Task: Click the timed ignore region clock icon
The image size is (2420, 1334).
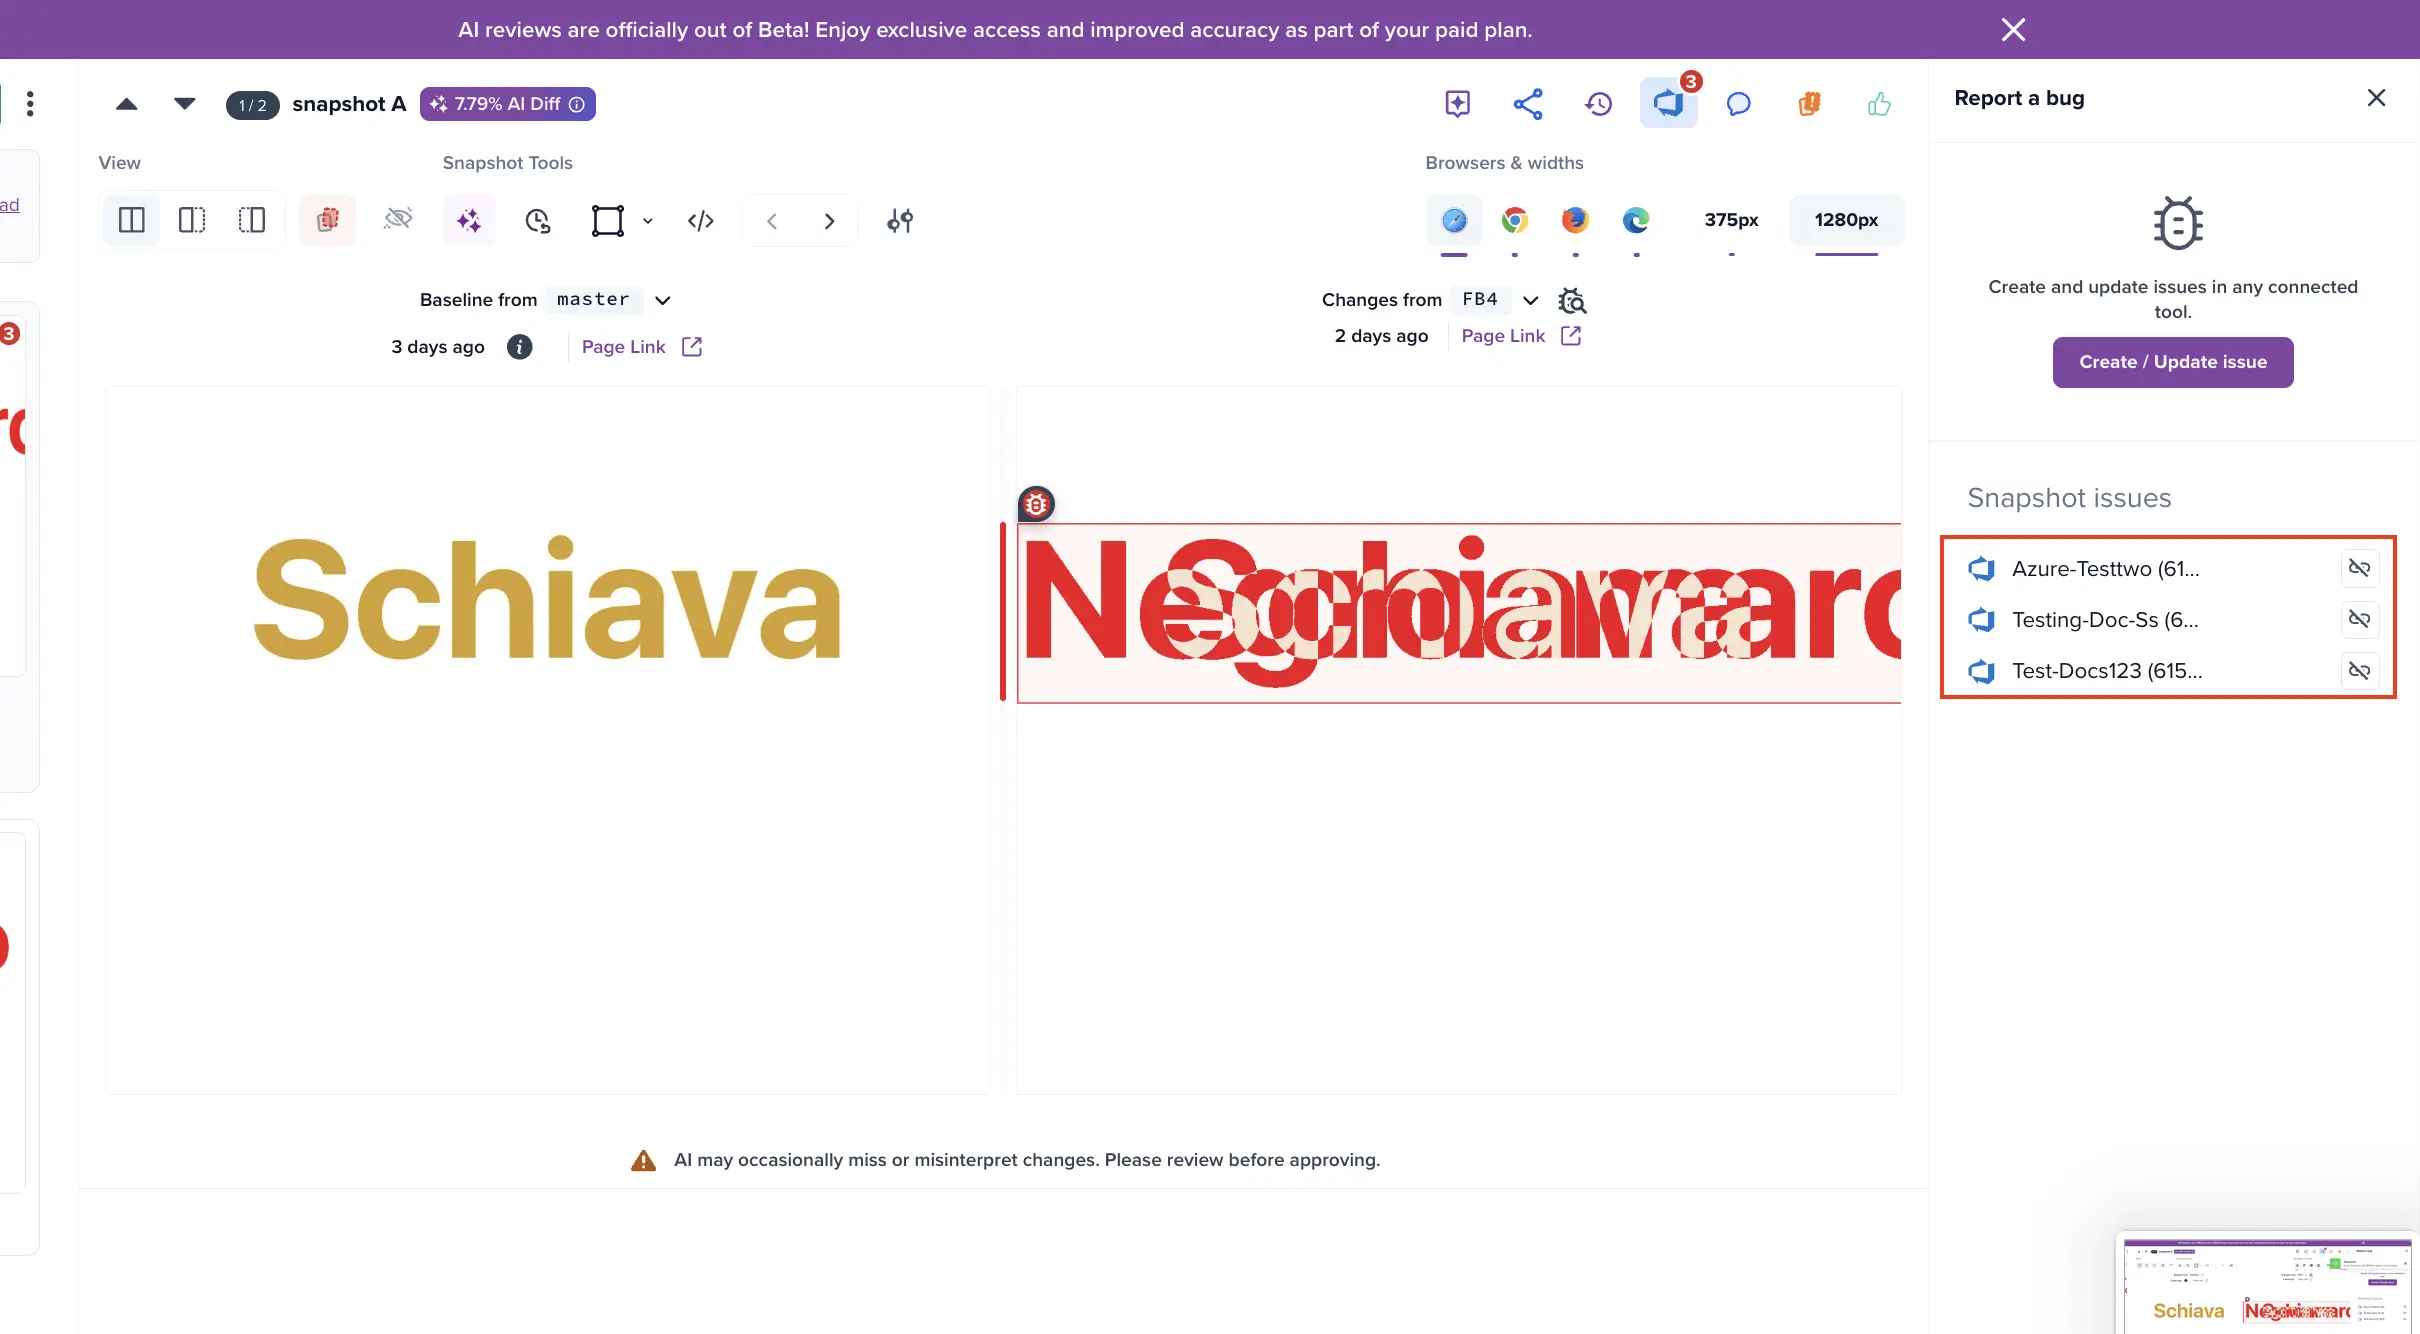Action: 538,220
